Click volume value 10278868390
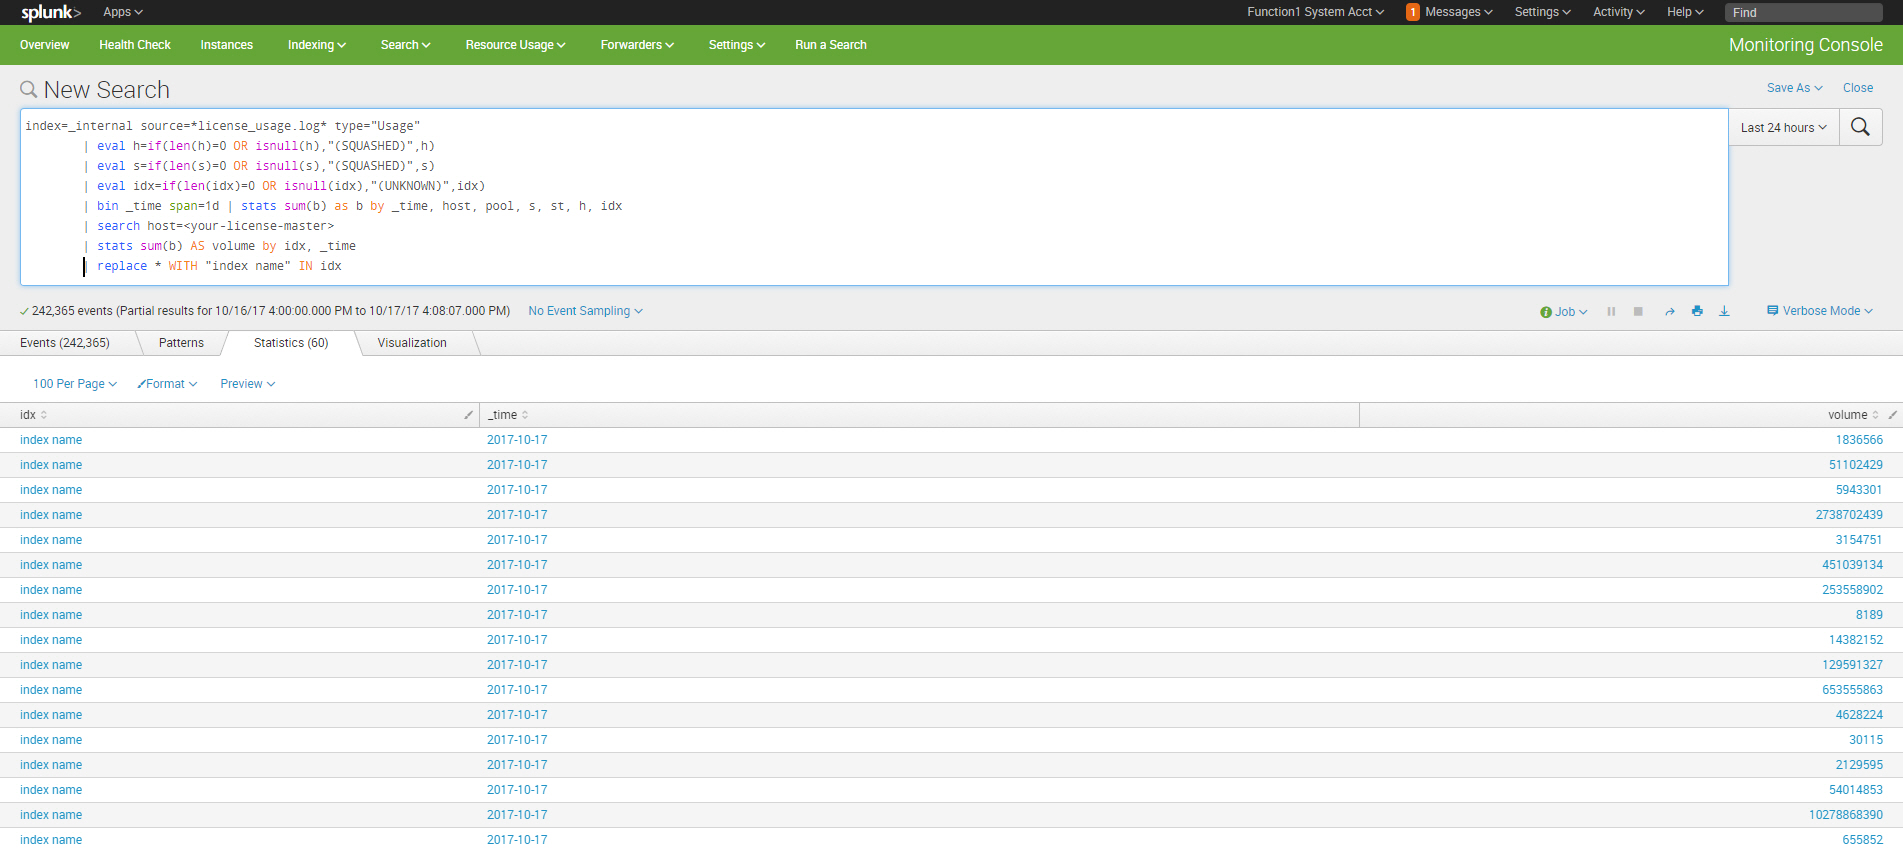 click(x=1846, y=815)
